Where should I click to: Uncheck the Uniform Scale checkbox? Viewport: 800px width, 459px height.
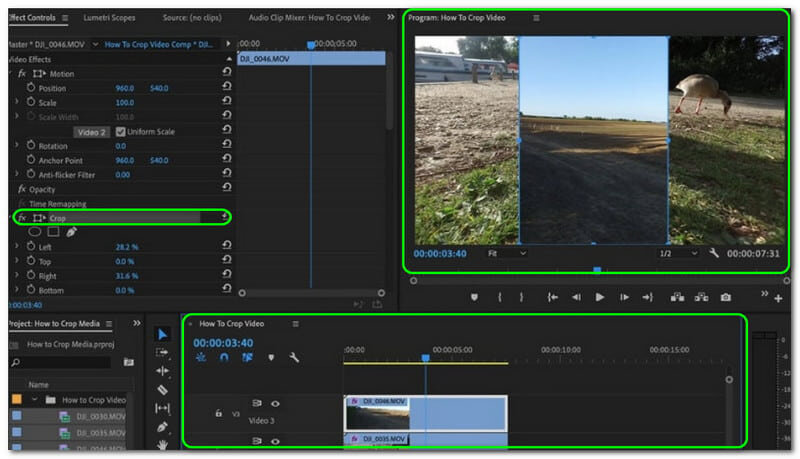point(121,132)
